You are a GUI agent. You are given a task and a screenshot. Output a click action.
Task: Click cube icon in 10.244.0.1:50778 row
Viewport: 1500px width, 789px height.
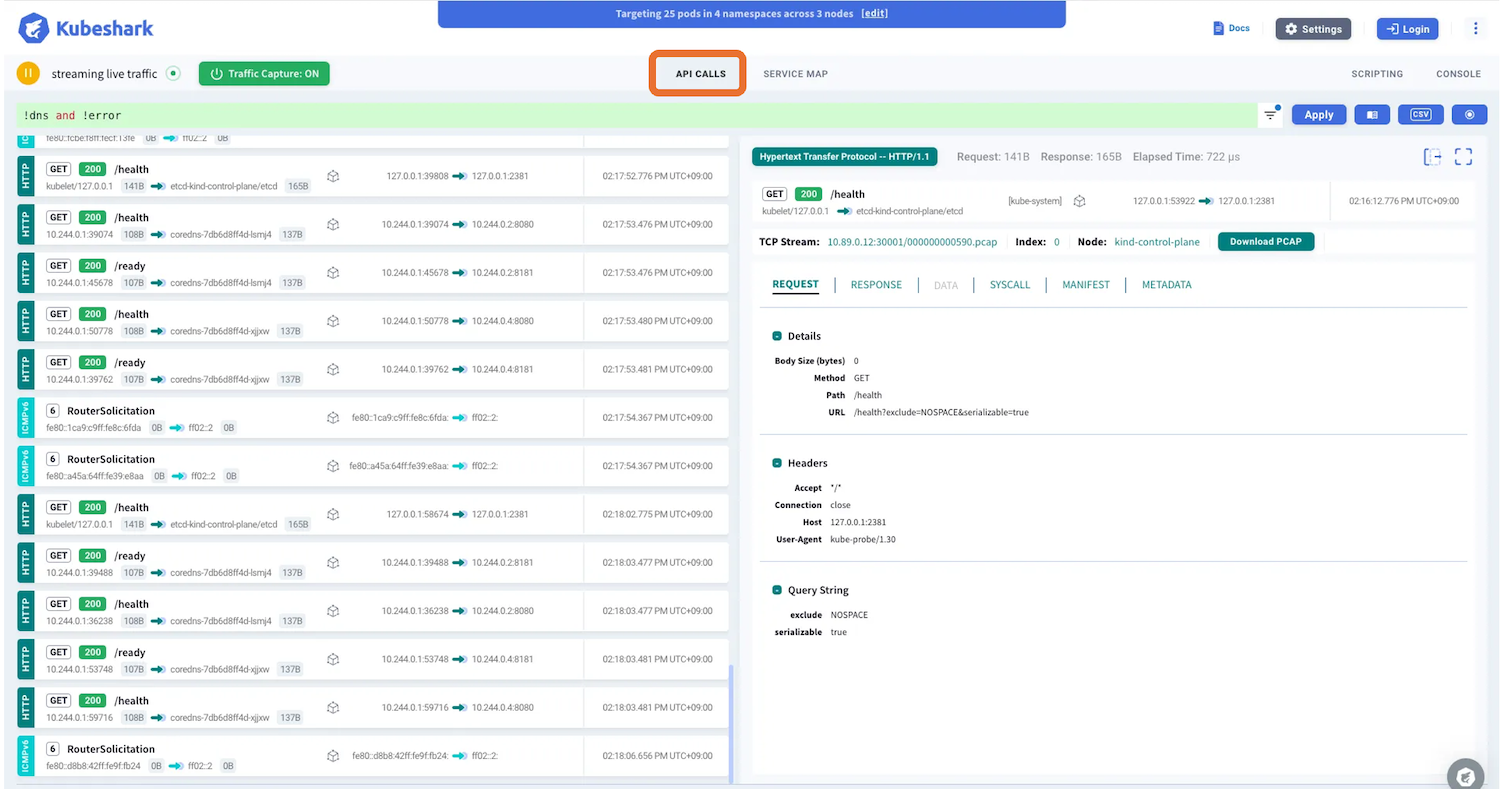333,321
